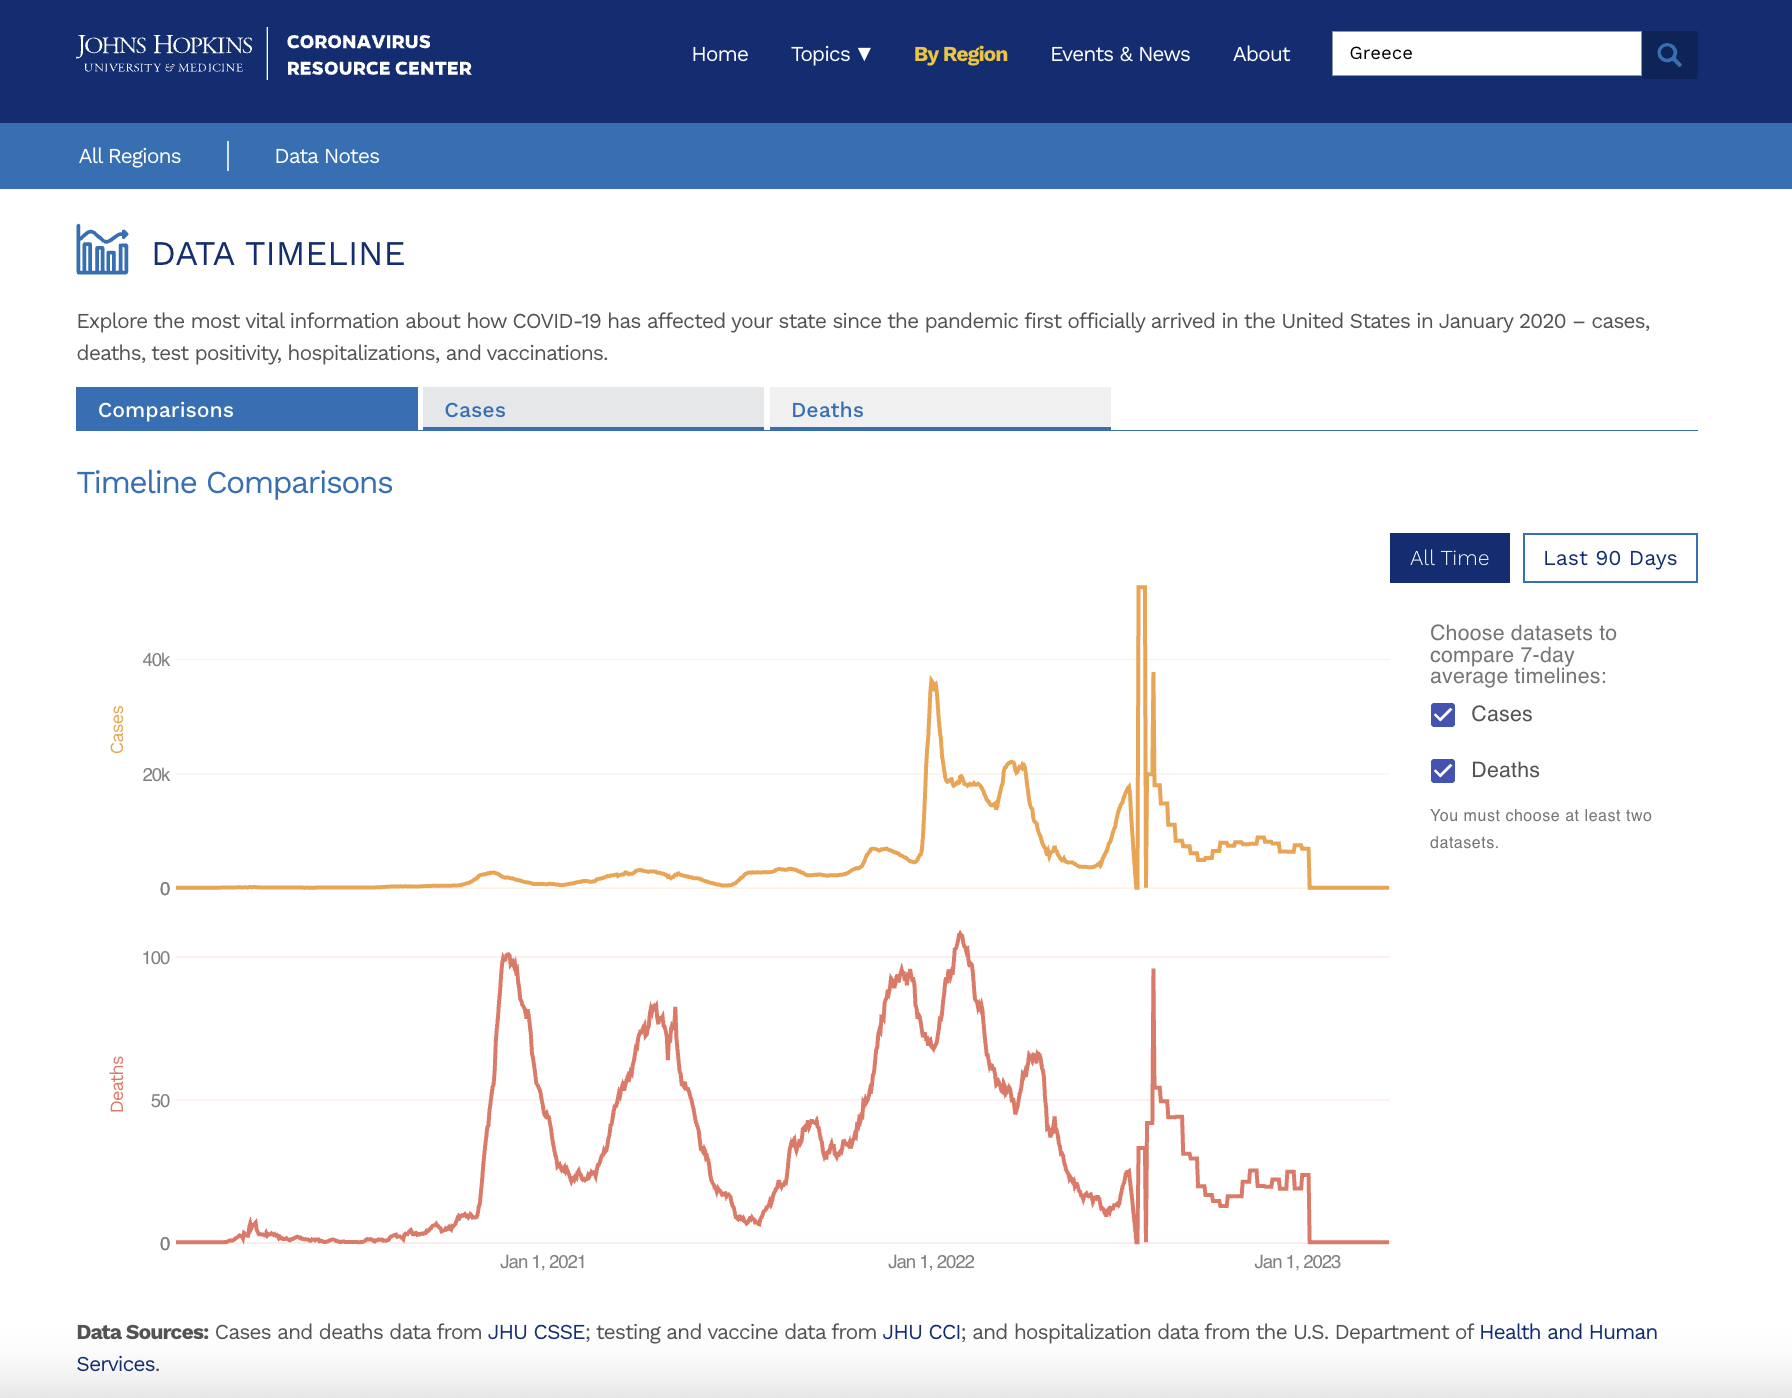Go to By Region page

click(960, 54)
